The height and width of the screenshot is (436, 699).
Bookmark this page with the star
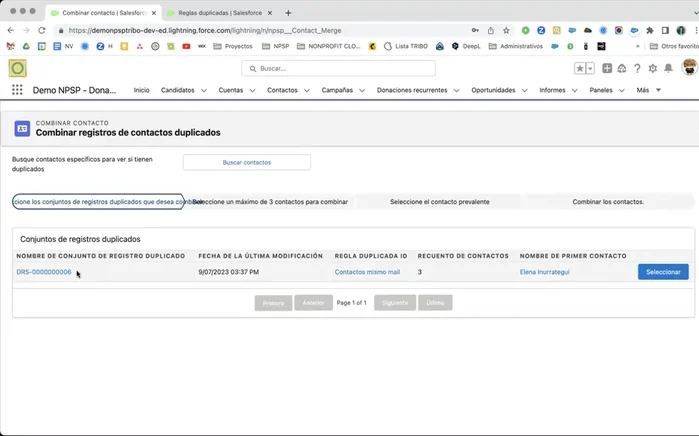(506, 30)
